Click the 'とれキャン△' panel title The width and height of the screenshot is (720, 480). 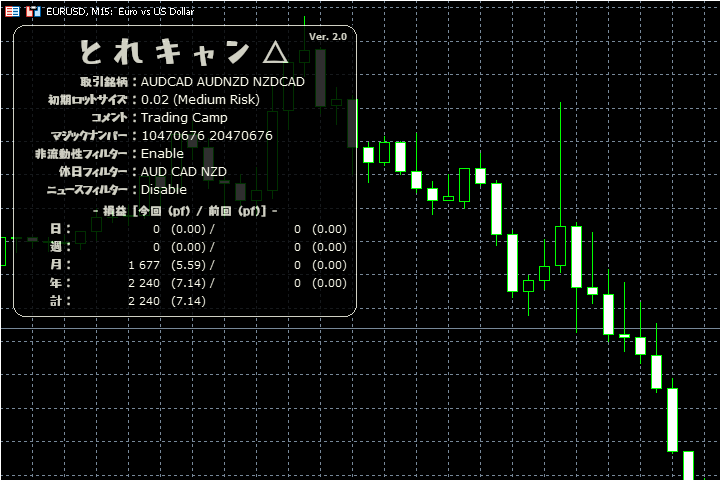184,52
